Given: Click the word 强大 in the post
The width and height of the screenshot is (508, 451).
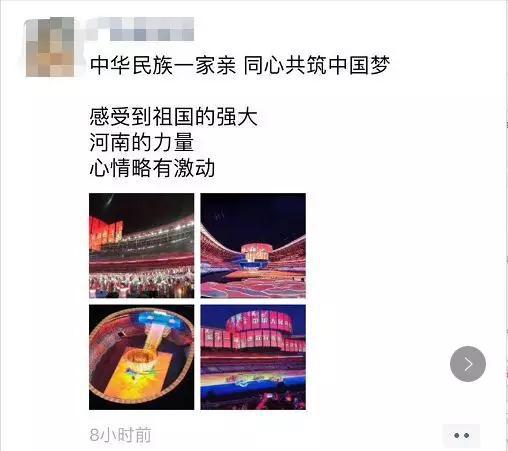Looking at the screenshot, I should coord(237,117).
